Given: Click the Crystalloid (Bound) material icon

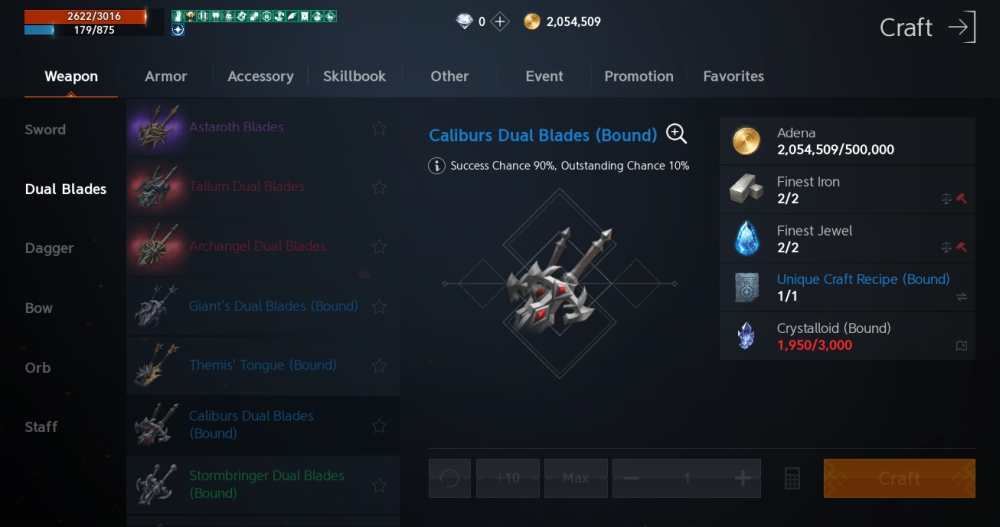Looking at the screenshot, I should click(746, 336).
